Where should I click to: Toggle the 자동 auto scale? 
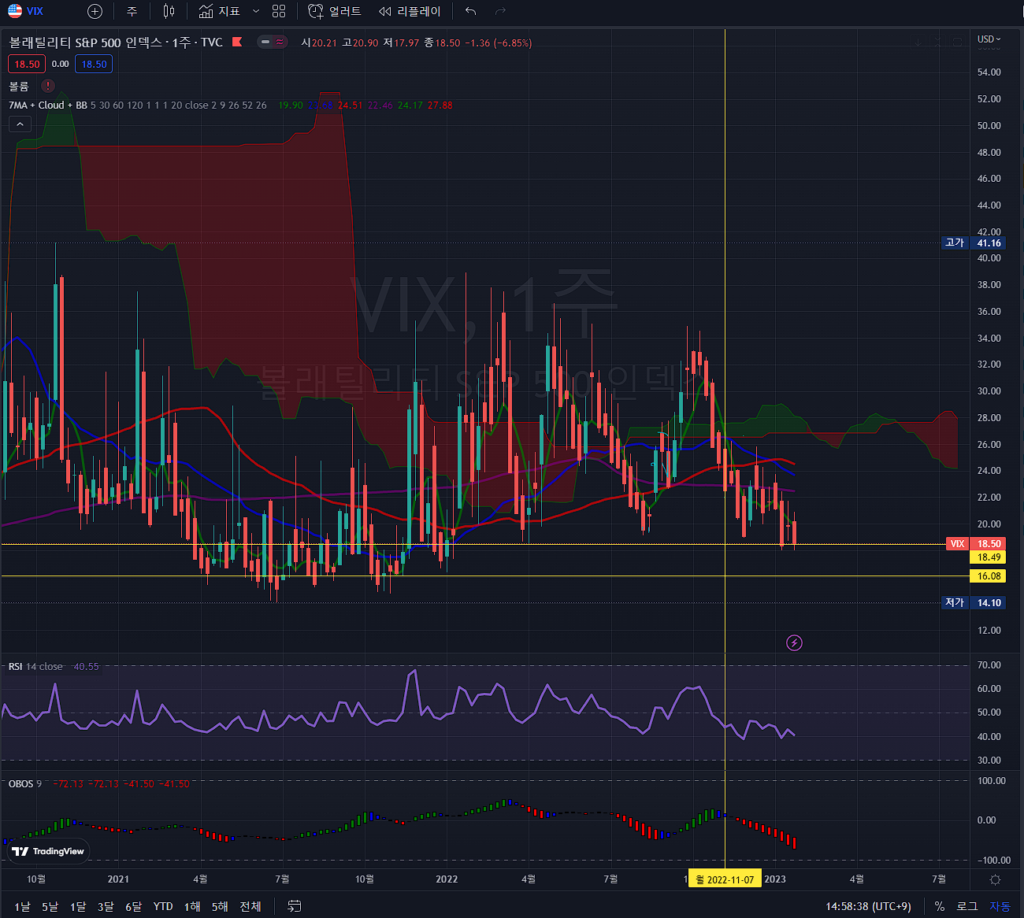(999, 906)
